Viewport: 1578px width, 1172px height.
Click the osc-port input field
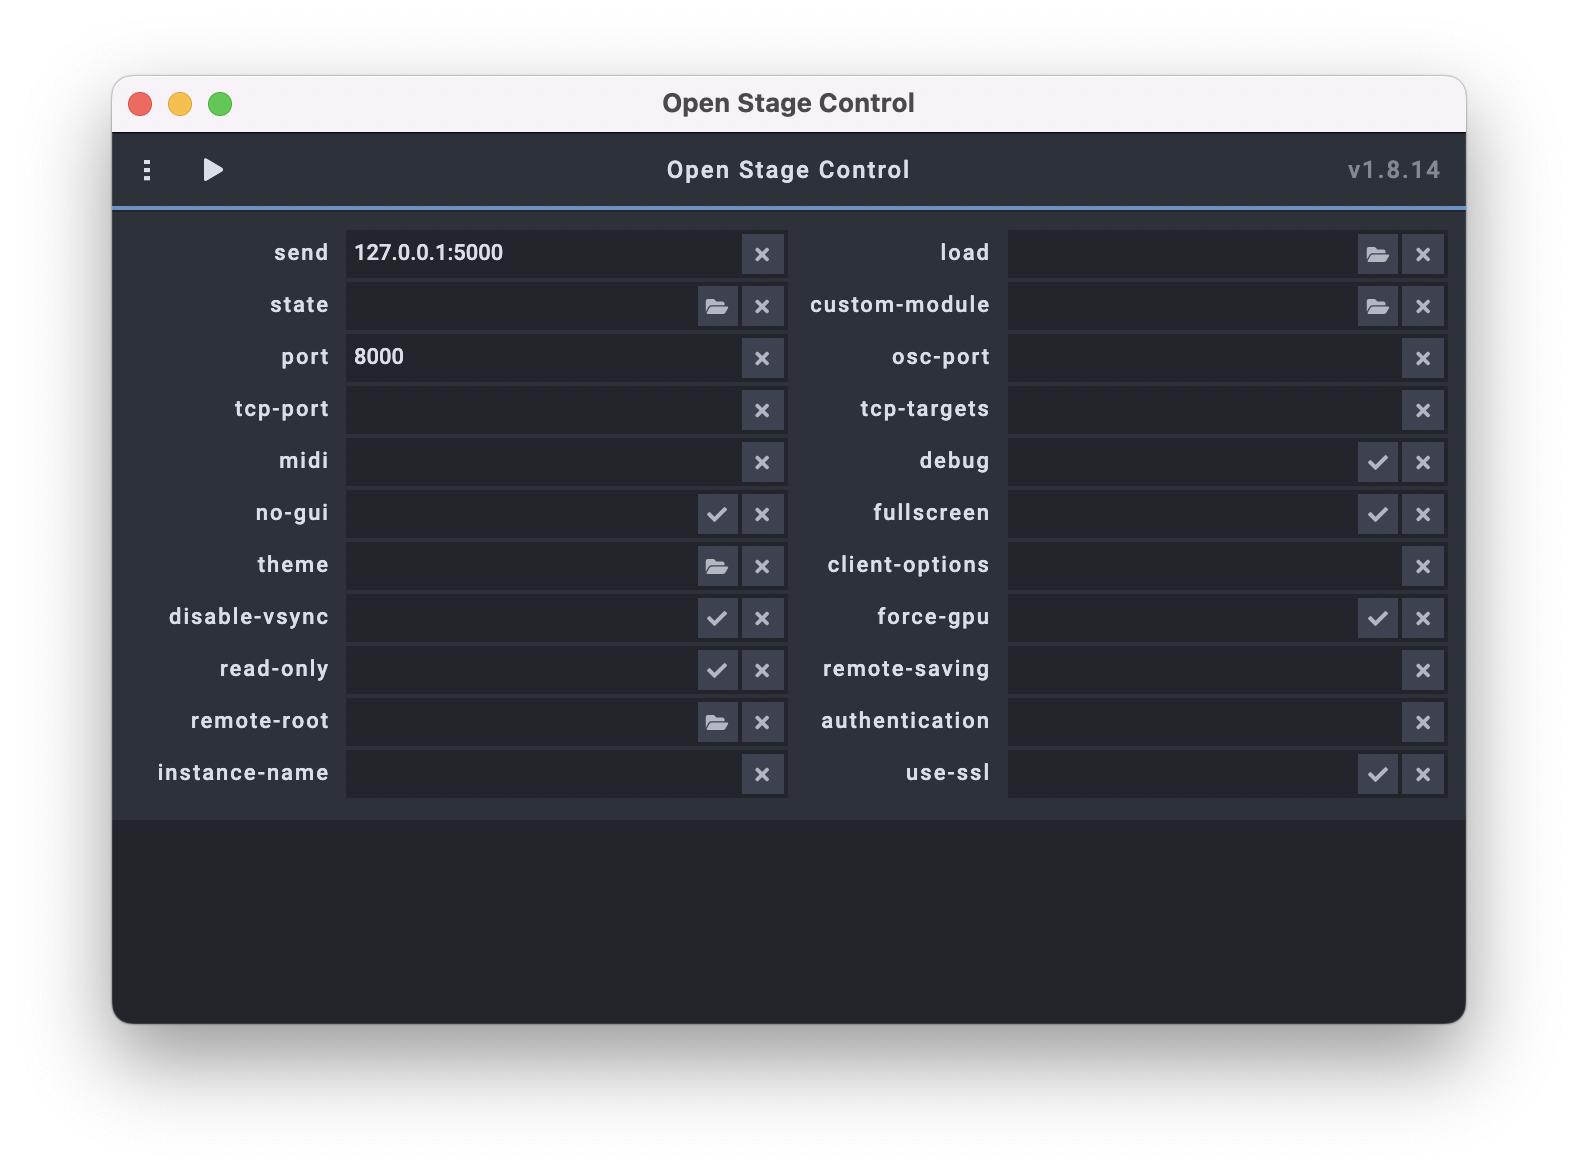coord(1202,358)
